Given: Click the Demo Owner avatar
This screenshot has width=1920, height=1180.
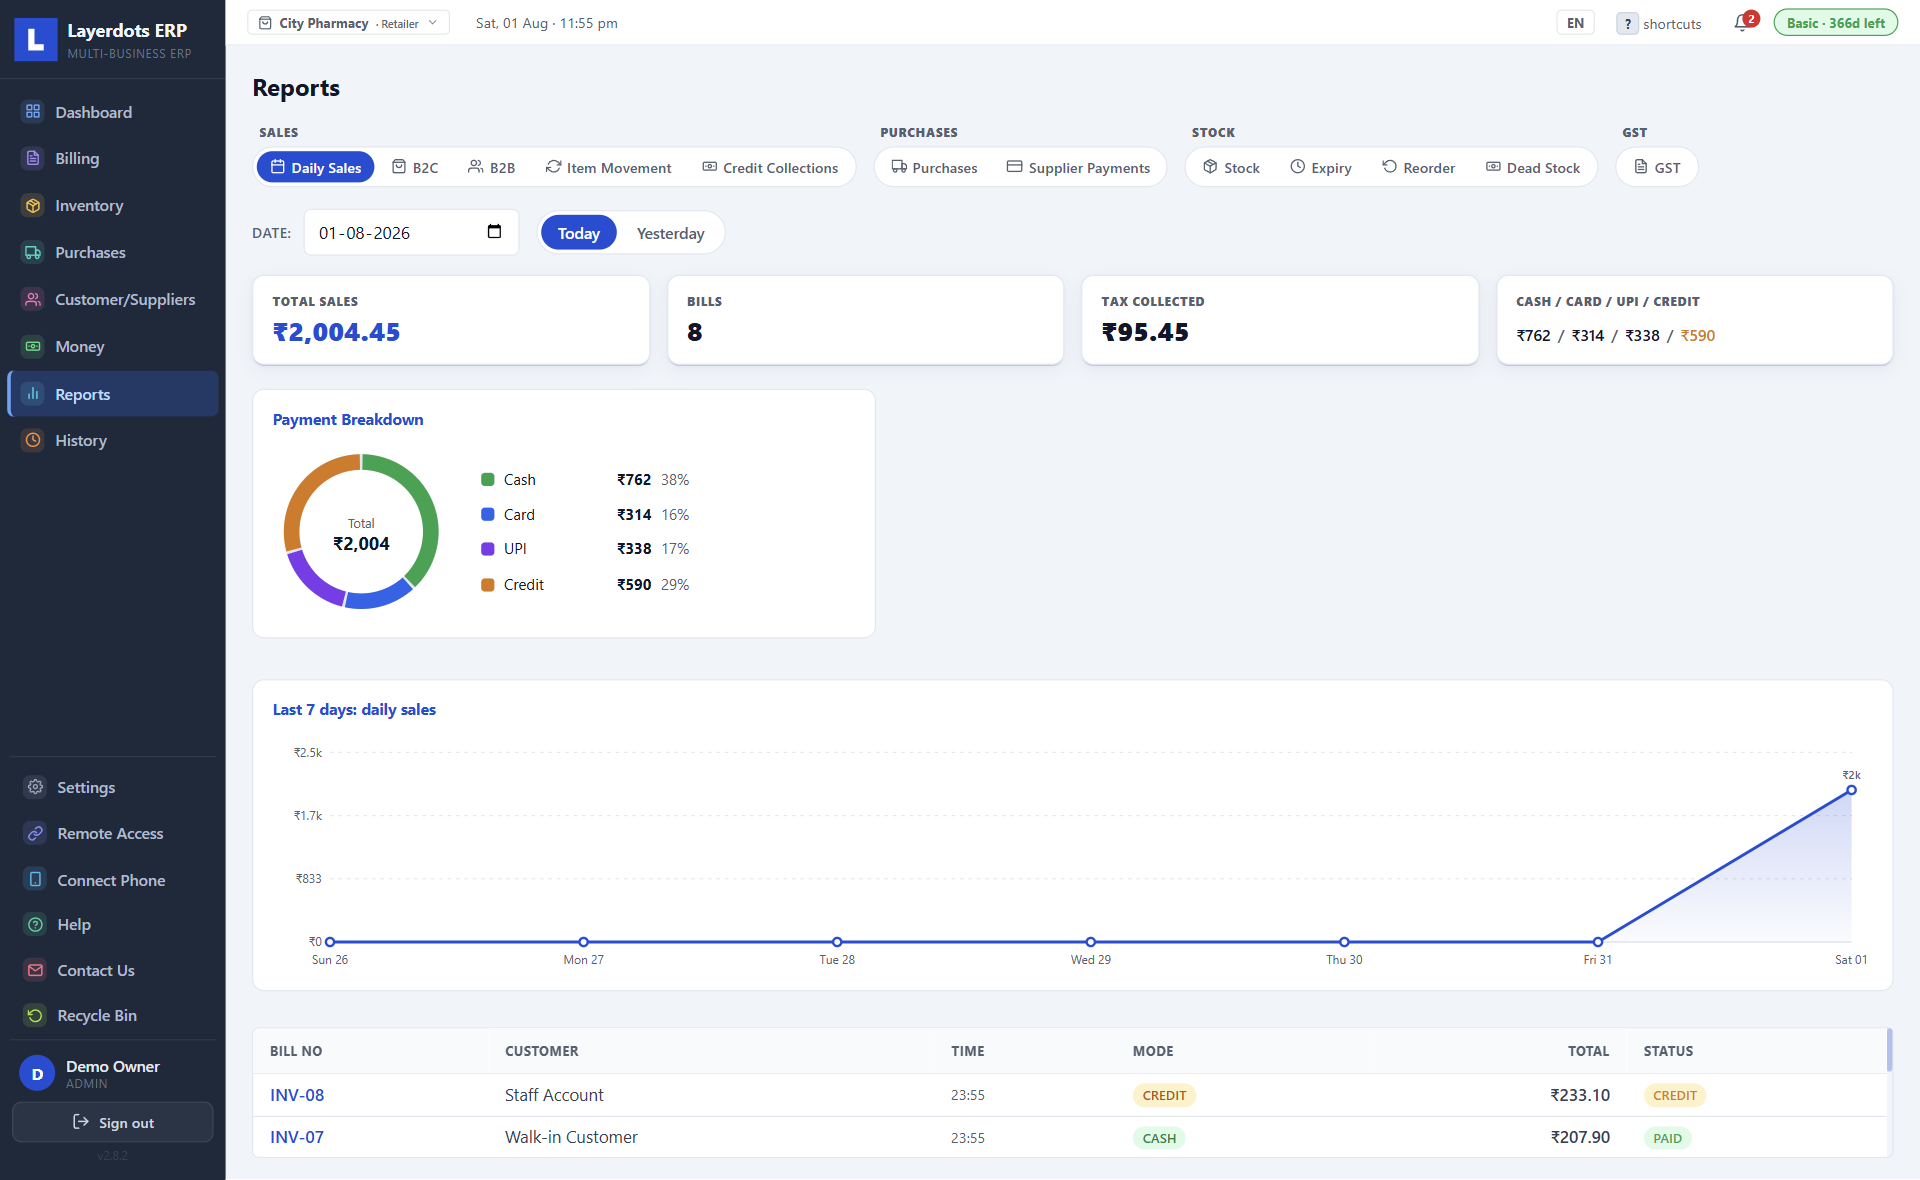Looking at the screenshot, I should click(37, 1074).
